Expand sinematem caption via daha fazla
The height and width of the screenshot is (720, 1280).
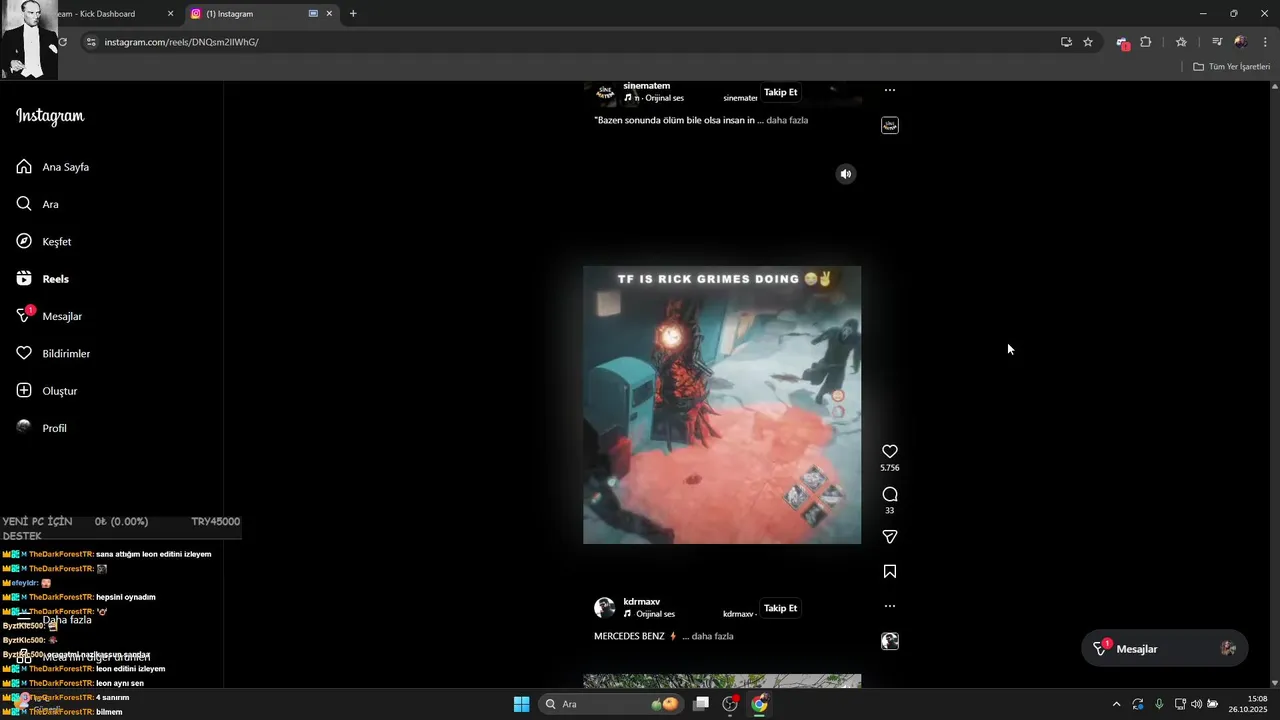(787, 120)
